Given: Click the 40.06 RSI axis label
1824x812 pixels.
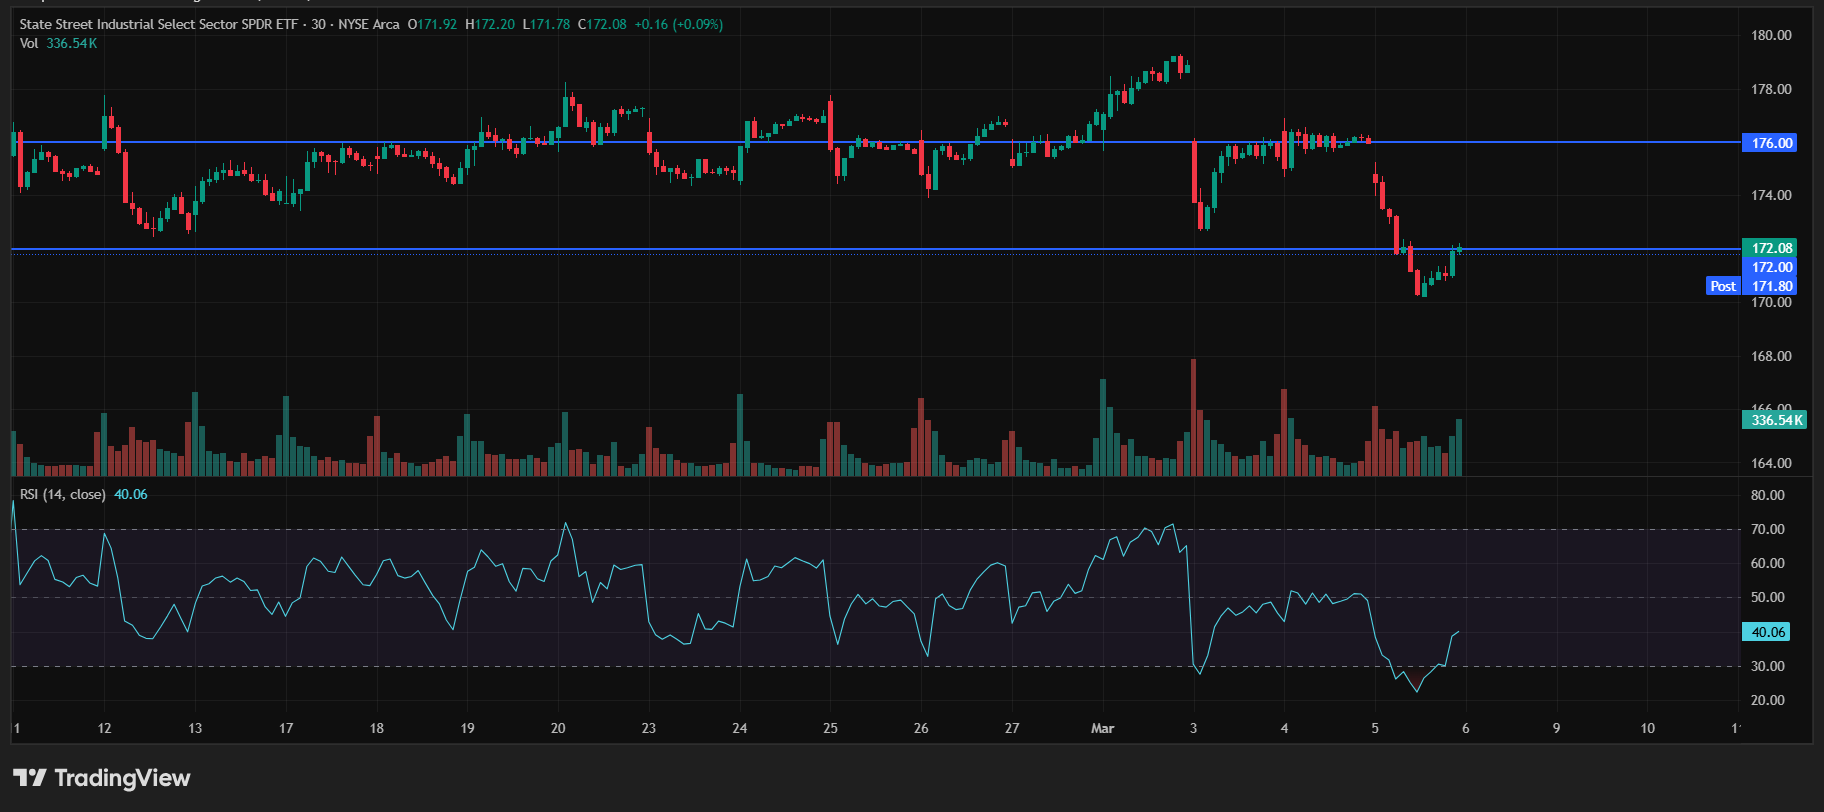Looking at the screenshot, I should click(x=1768, y=632).
